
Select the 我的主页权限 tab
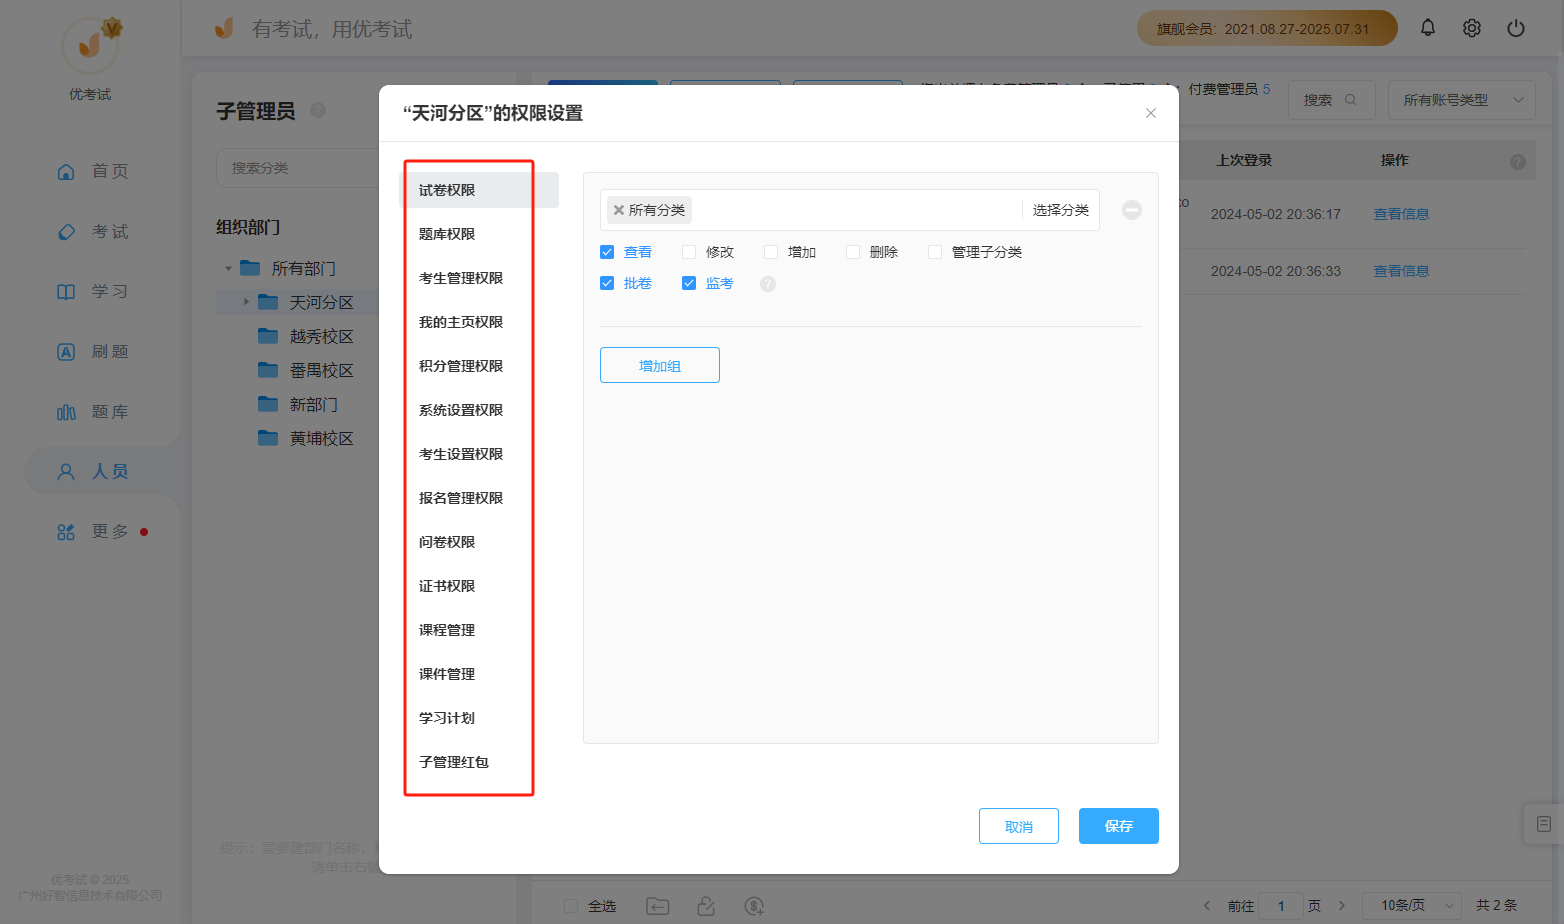479,322
